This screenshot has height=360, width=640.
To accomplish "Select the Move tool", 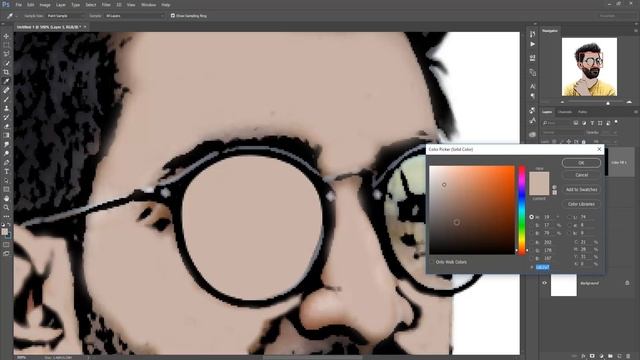I will click(6, 36).
